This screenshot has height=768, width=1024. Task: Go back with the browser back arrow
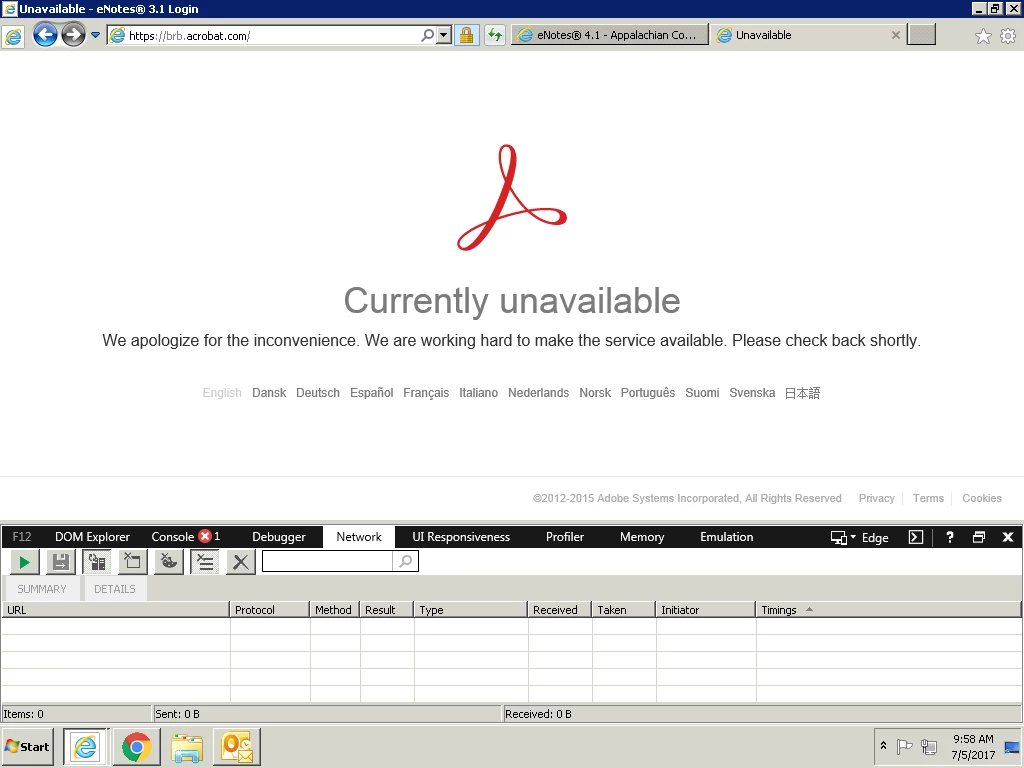[x=45, y=35]
